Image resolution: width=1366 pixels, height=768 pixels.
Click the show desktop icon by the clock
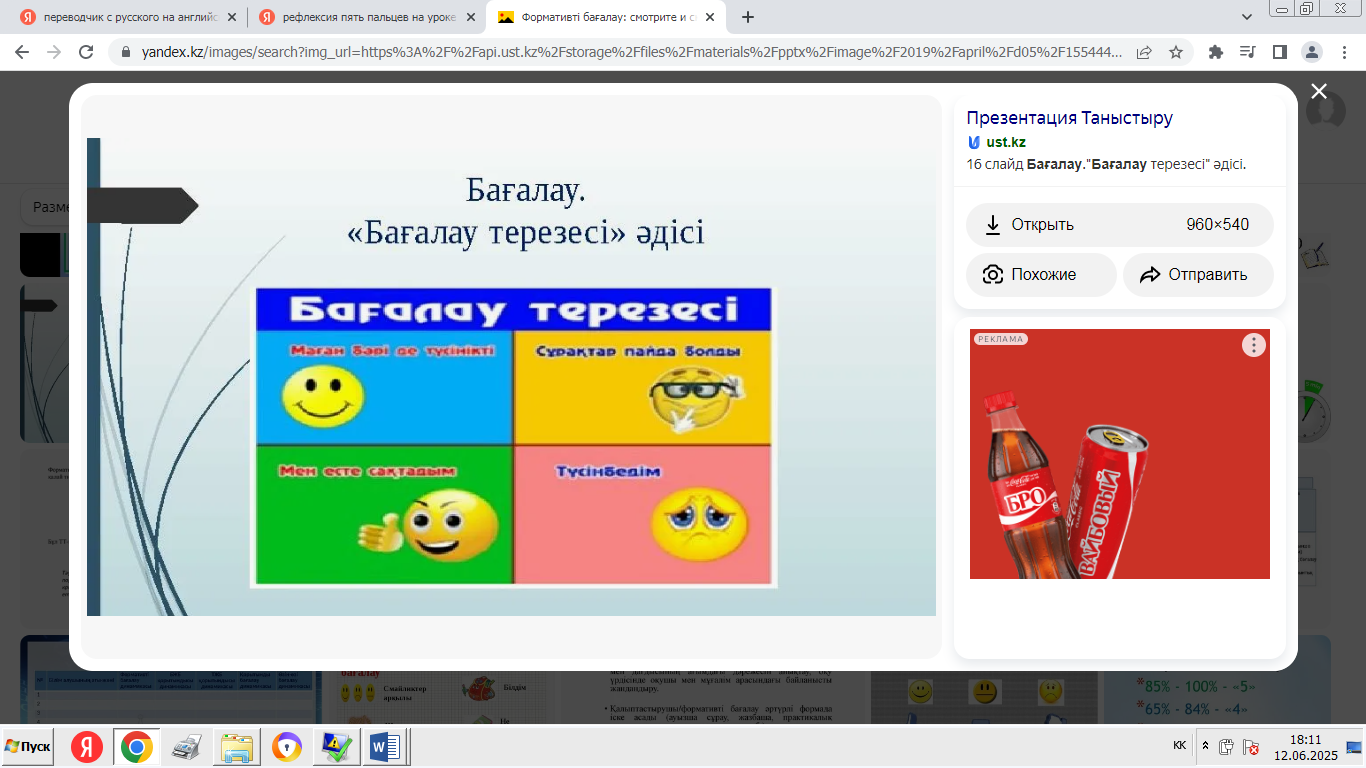point(1354,747)
